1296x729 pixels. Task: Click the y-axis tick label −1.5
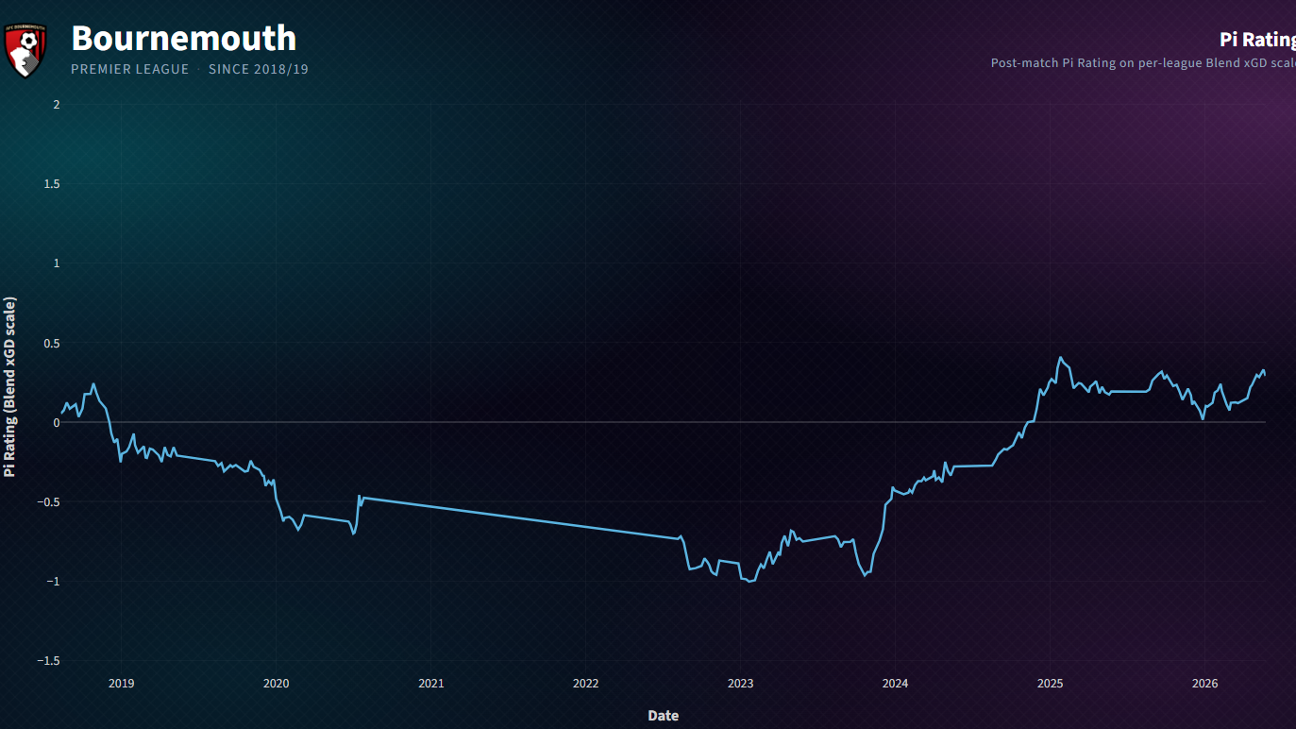(x=48, y=661)
